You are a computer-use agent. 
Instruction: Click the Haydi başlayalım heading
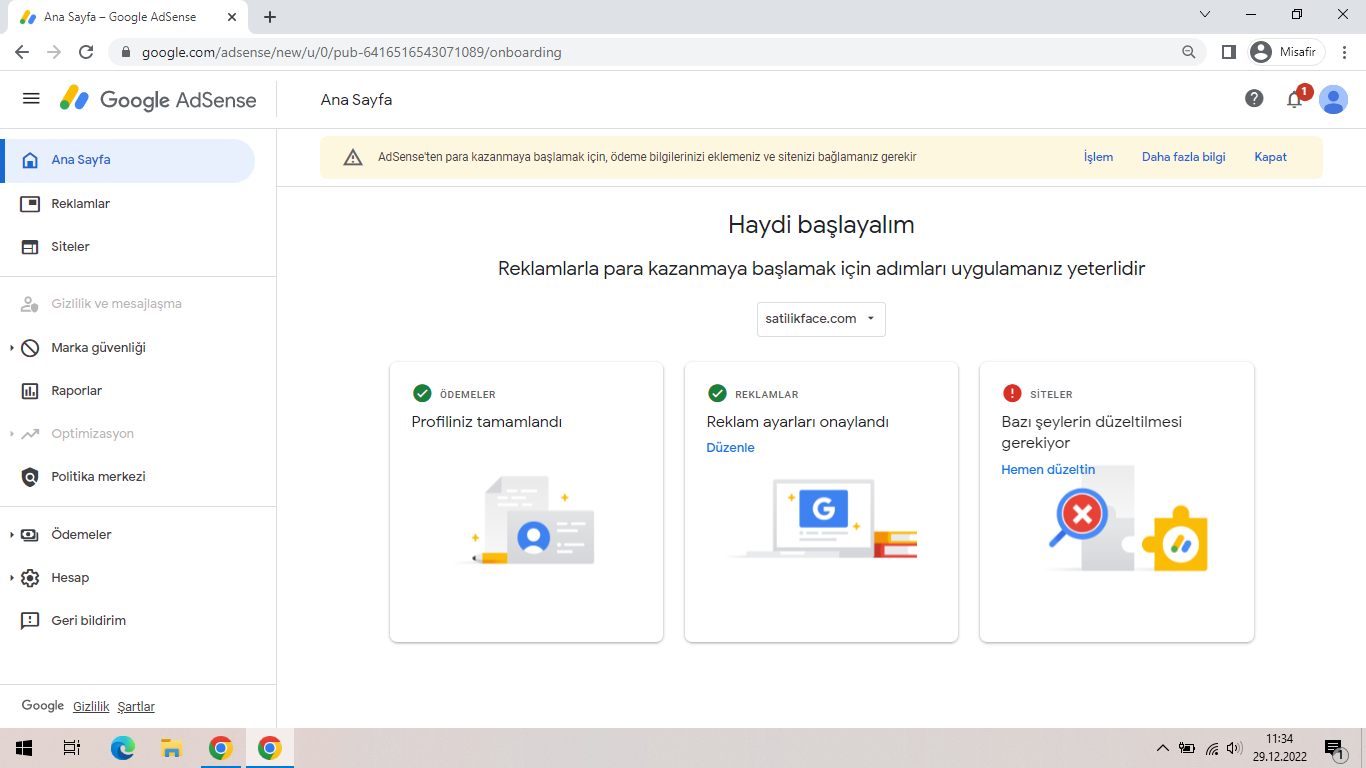tap(821, 225)
